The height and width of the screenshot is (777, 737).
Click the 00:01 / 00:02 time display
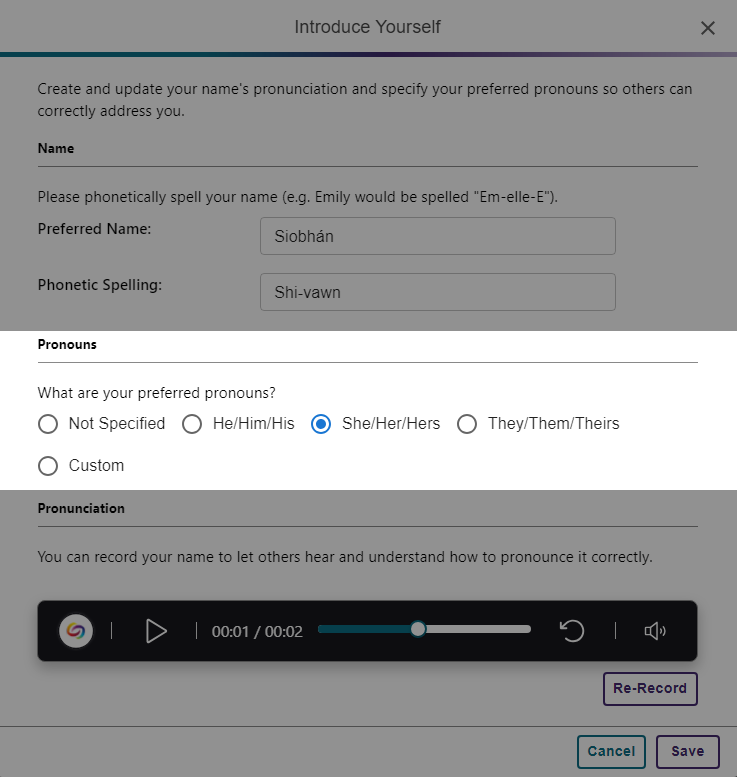click(257, 632)
